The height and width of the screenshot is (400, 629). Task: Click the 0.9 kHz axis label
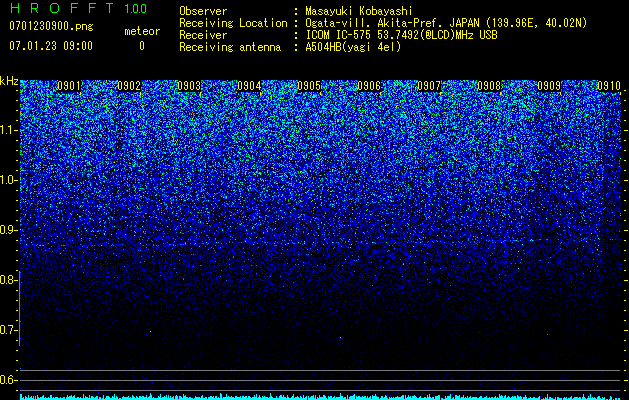pyautogui.click(x=9, y=230)
